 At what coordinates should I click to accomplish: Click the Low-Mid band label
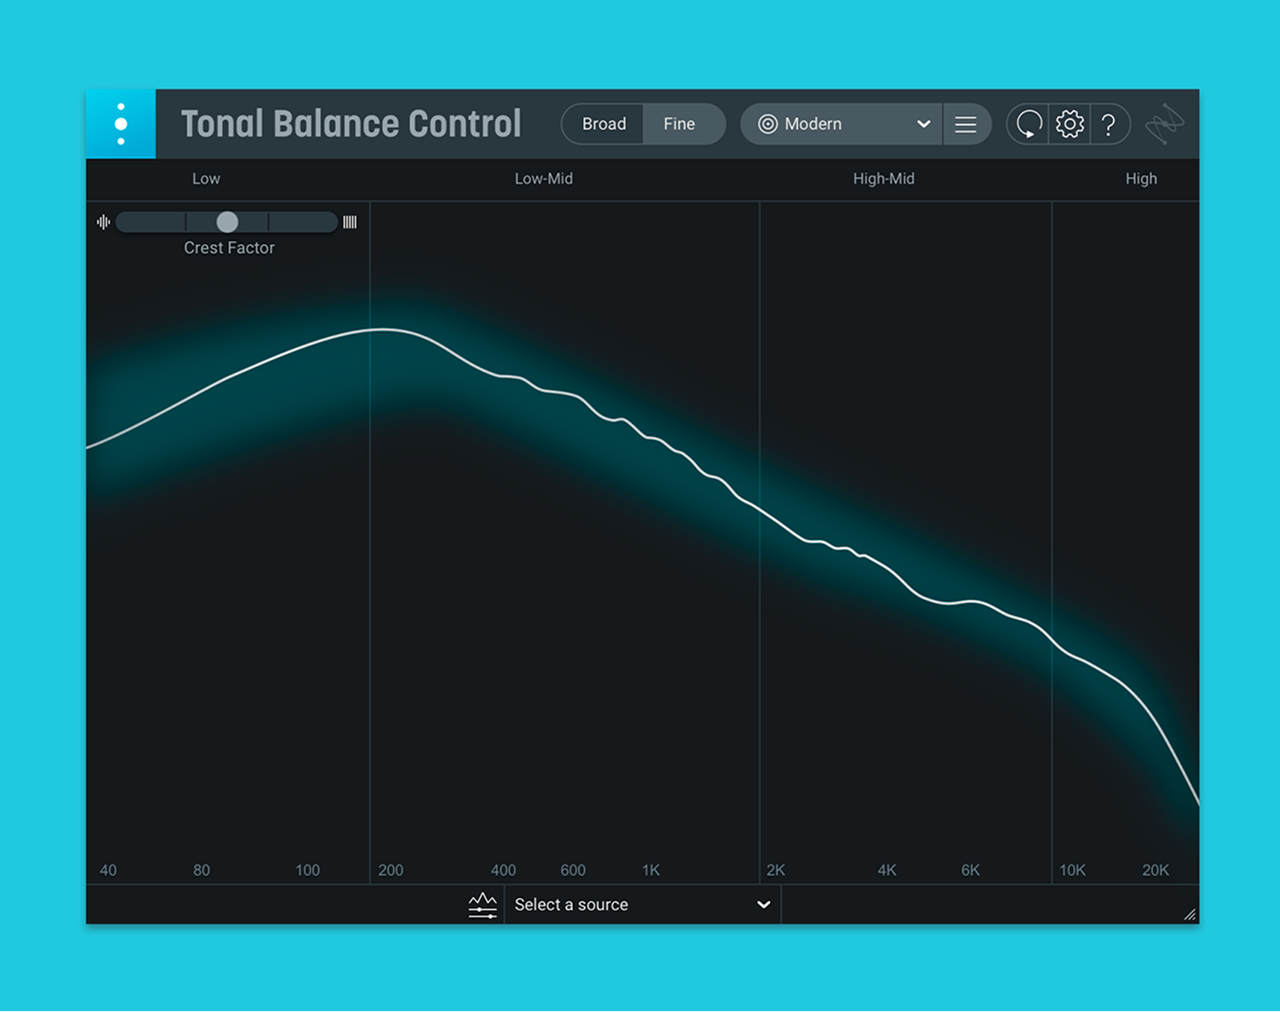[544, 179]
